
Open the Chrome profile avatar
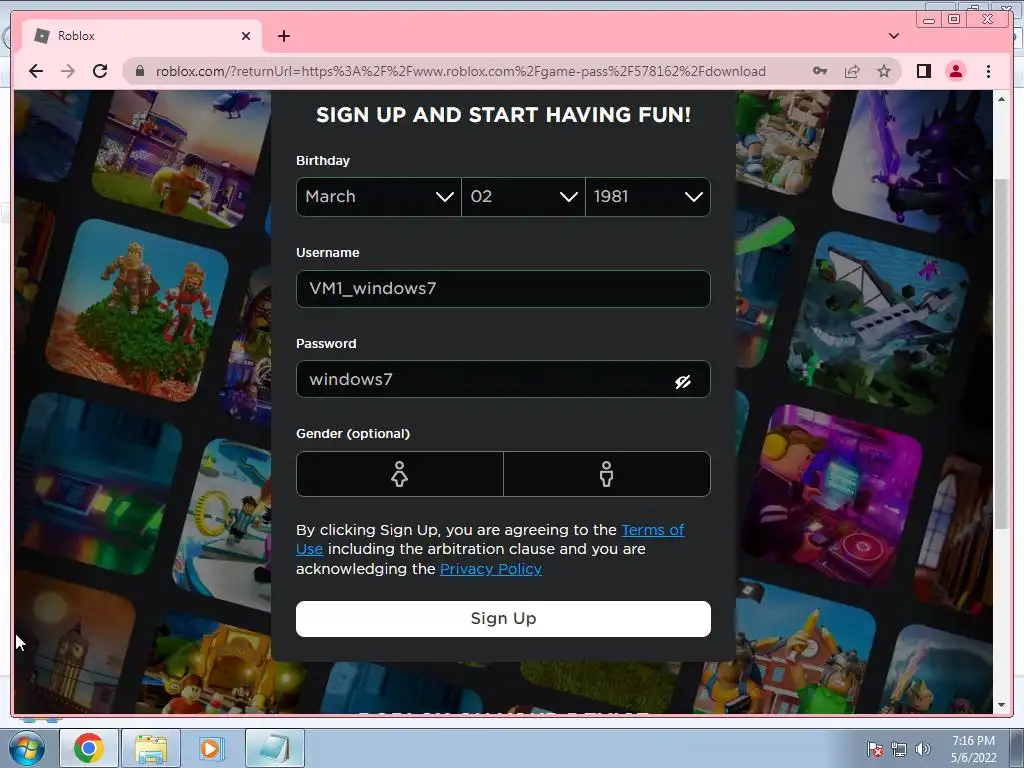(955, 71)
